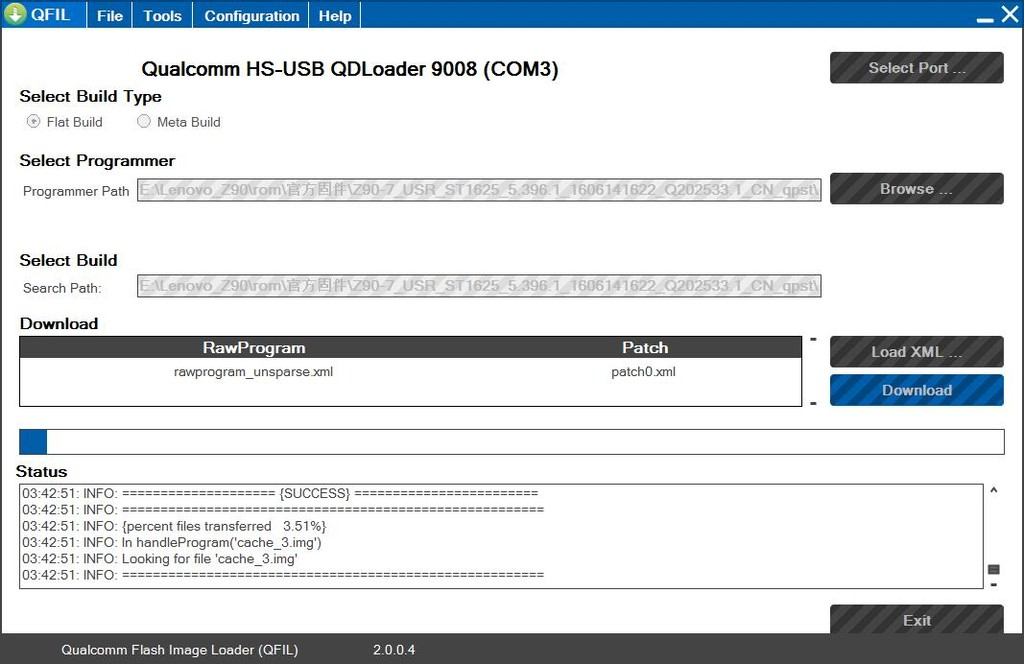Select the Flat Build radio button
Screen dimensions: 1024x664
[x=33, y=121]
